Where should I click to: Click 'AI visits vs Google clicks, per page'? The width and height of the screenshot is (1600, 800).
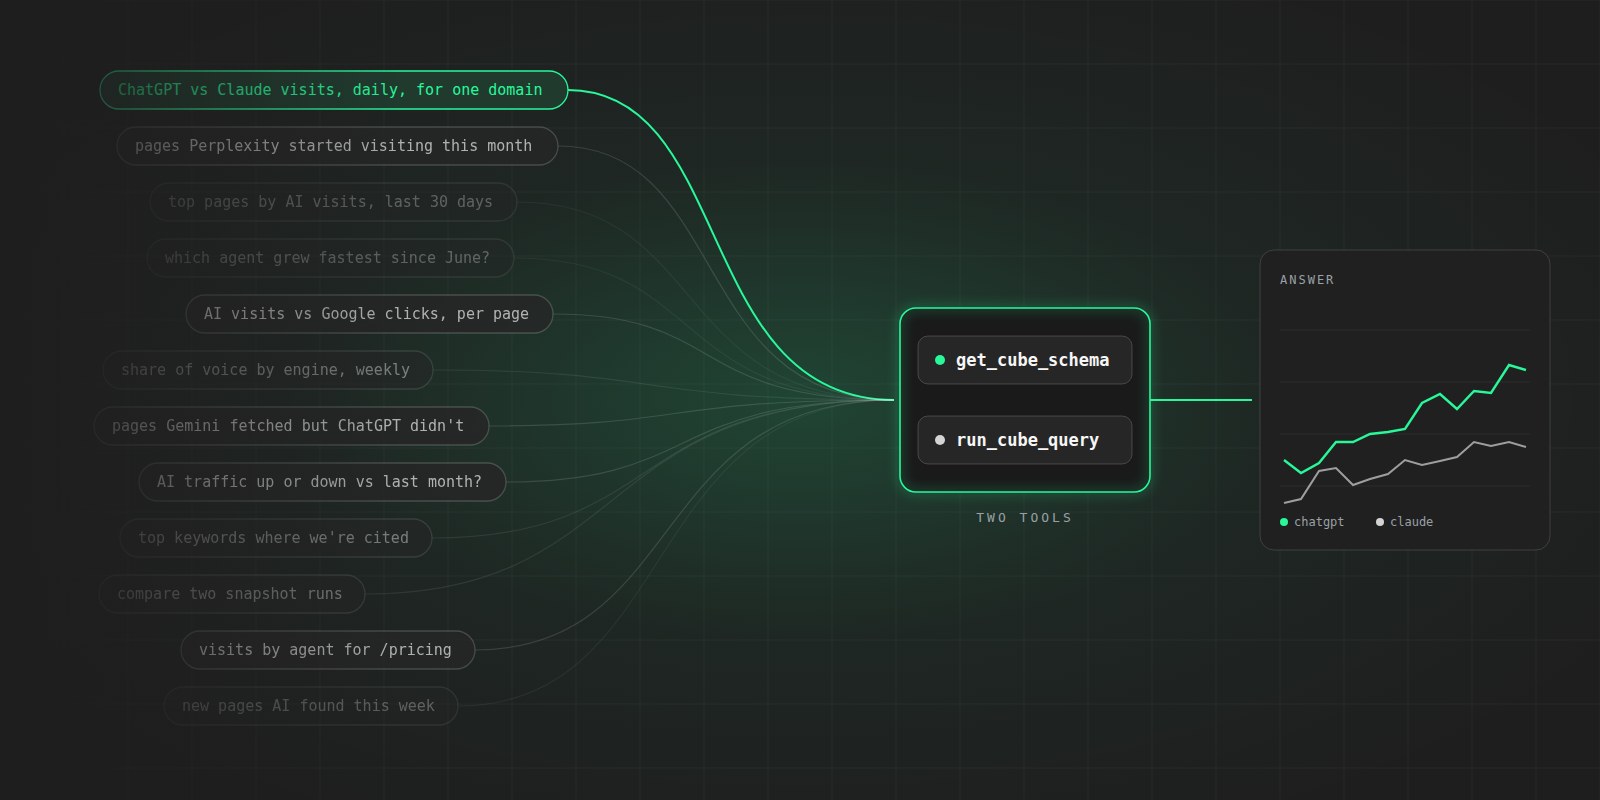[x=369, y=314]
